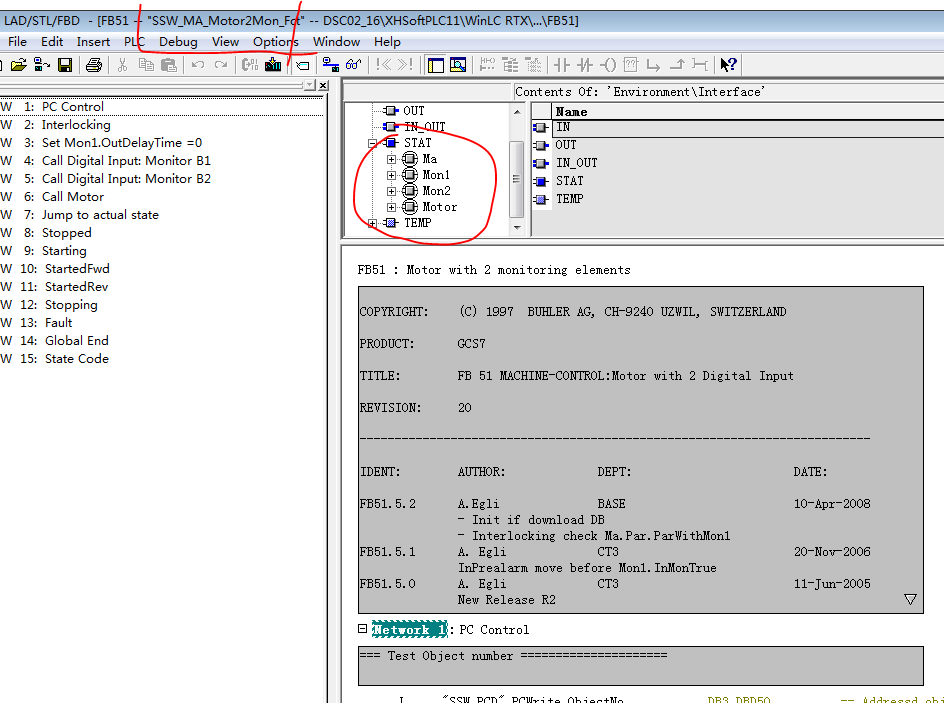Open the View menu
This screenshot has width=944, height=703.
click(225, 42)
